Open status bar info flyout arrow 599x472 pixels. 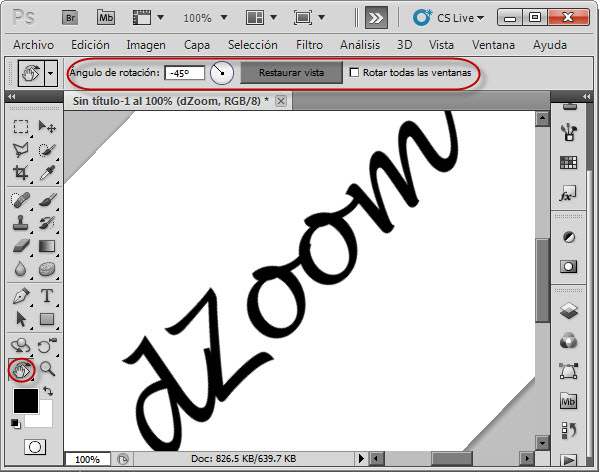point(361,458)
